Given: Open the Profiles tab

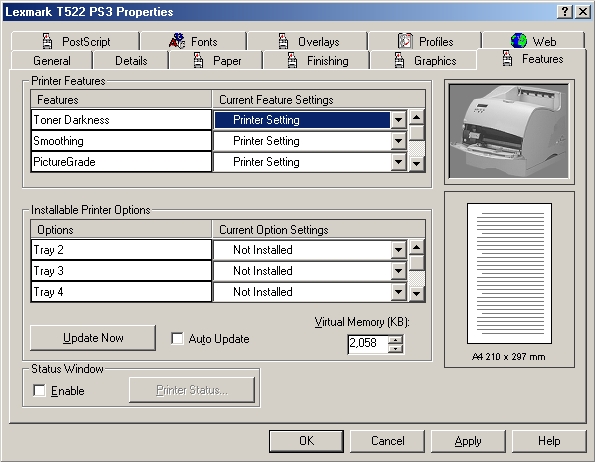Looking at the screenshot, I should click(x=425, y=41).
